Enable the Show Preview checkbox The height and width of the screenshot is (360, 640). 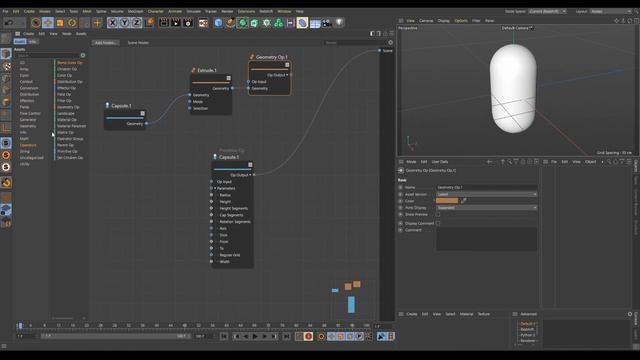click(438, 214)
